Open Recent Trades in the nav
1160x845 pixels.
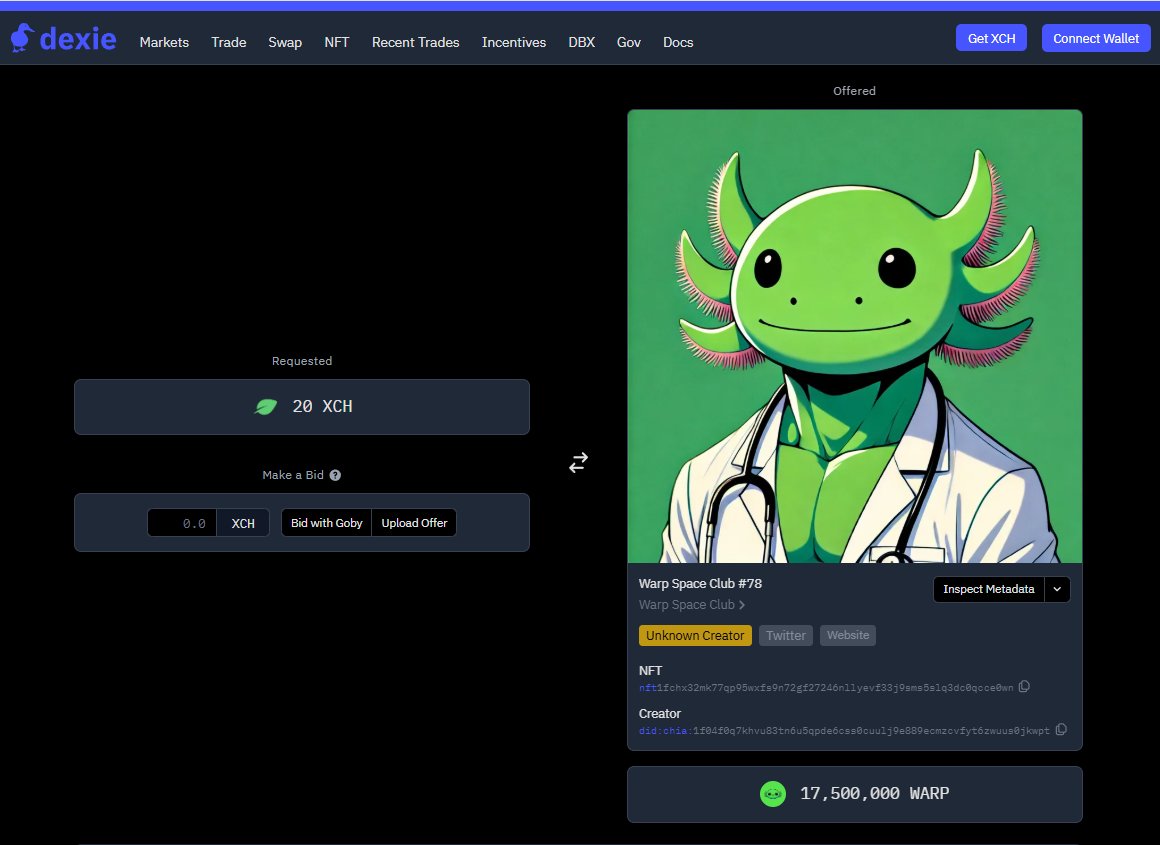point(416,42)
